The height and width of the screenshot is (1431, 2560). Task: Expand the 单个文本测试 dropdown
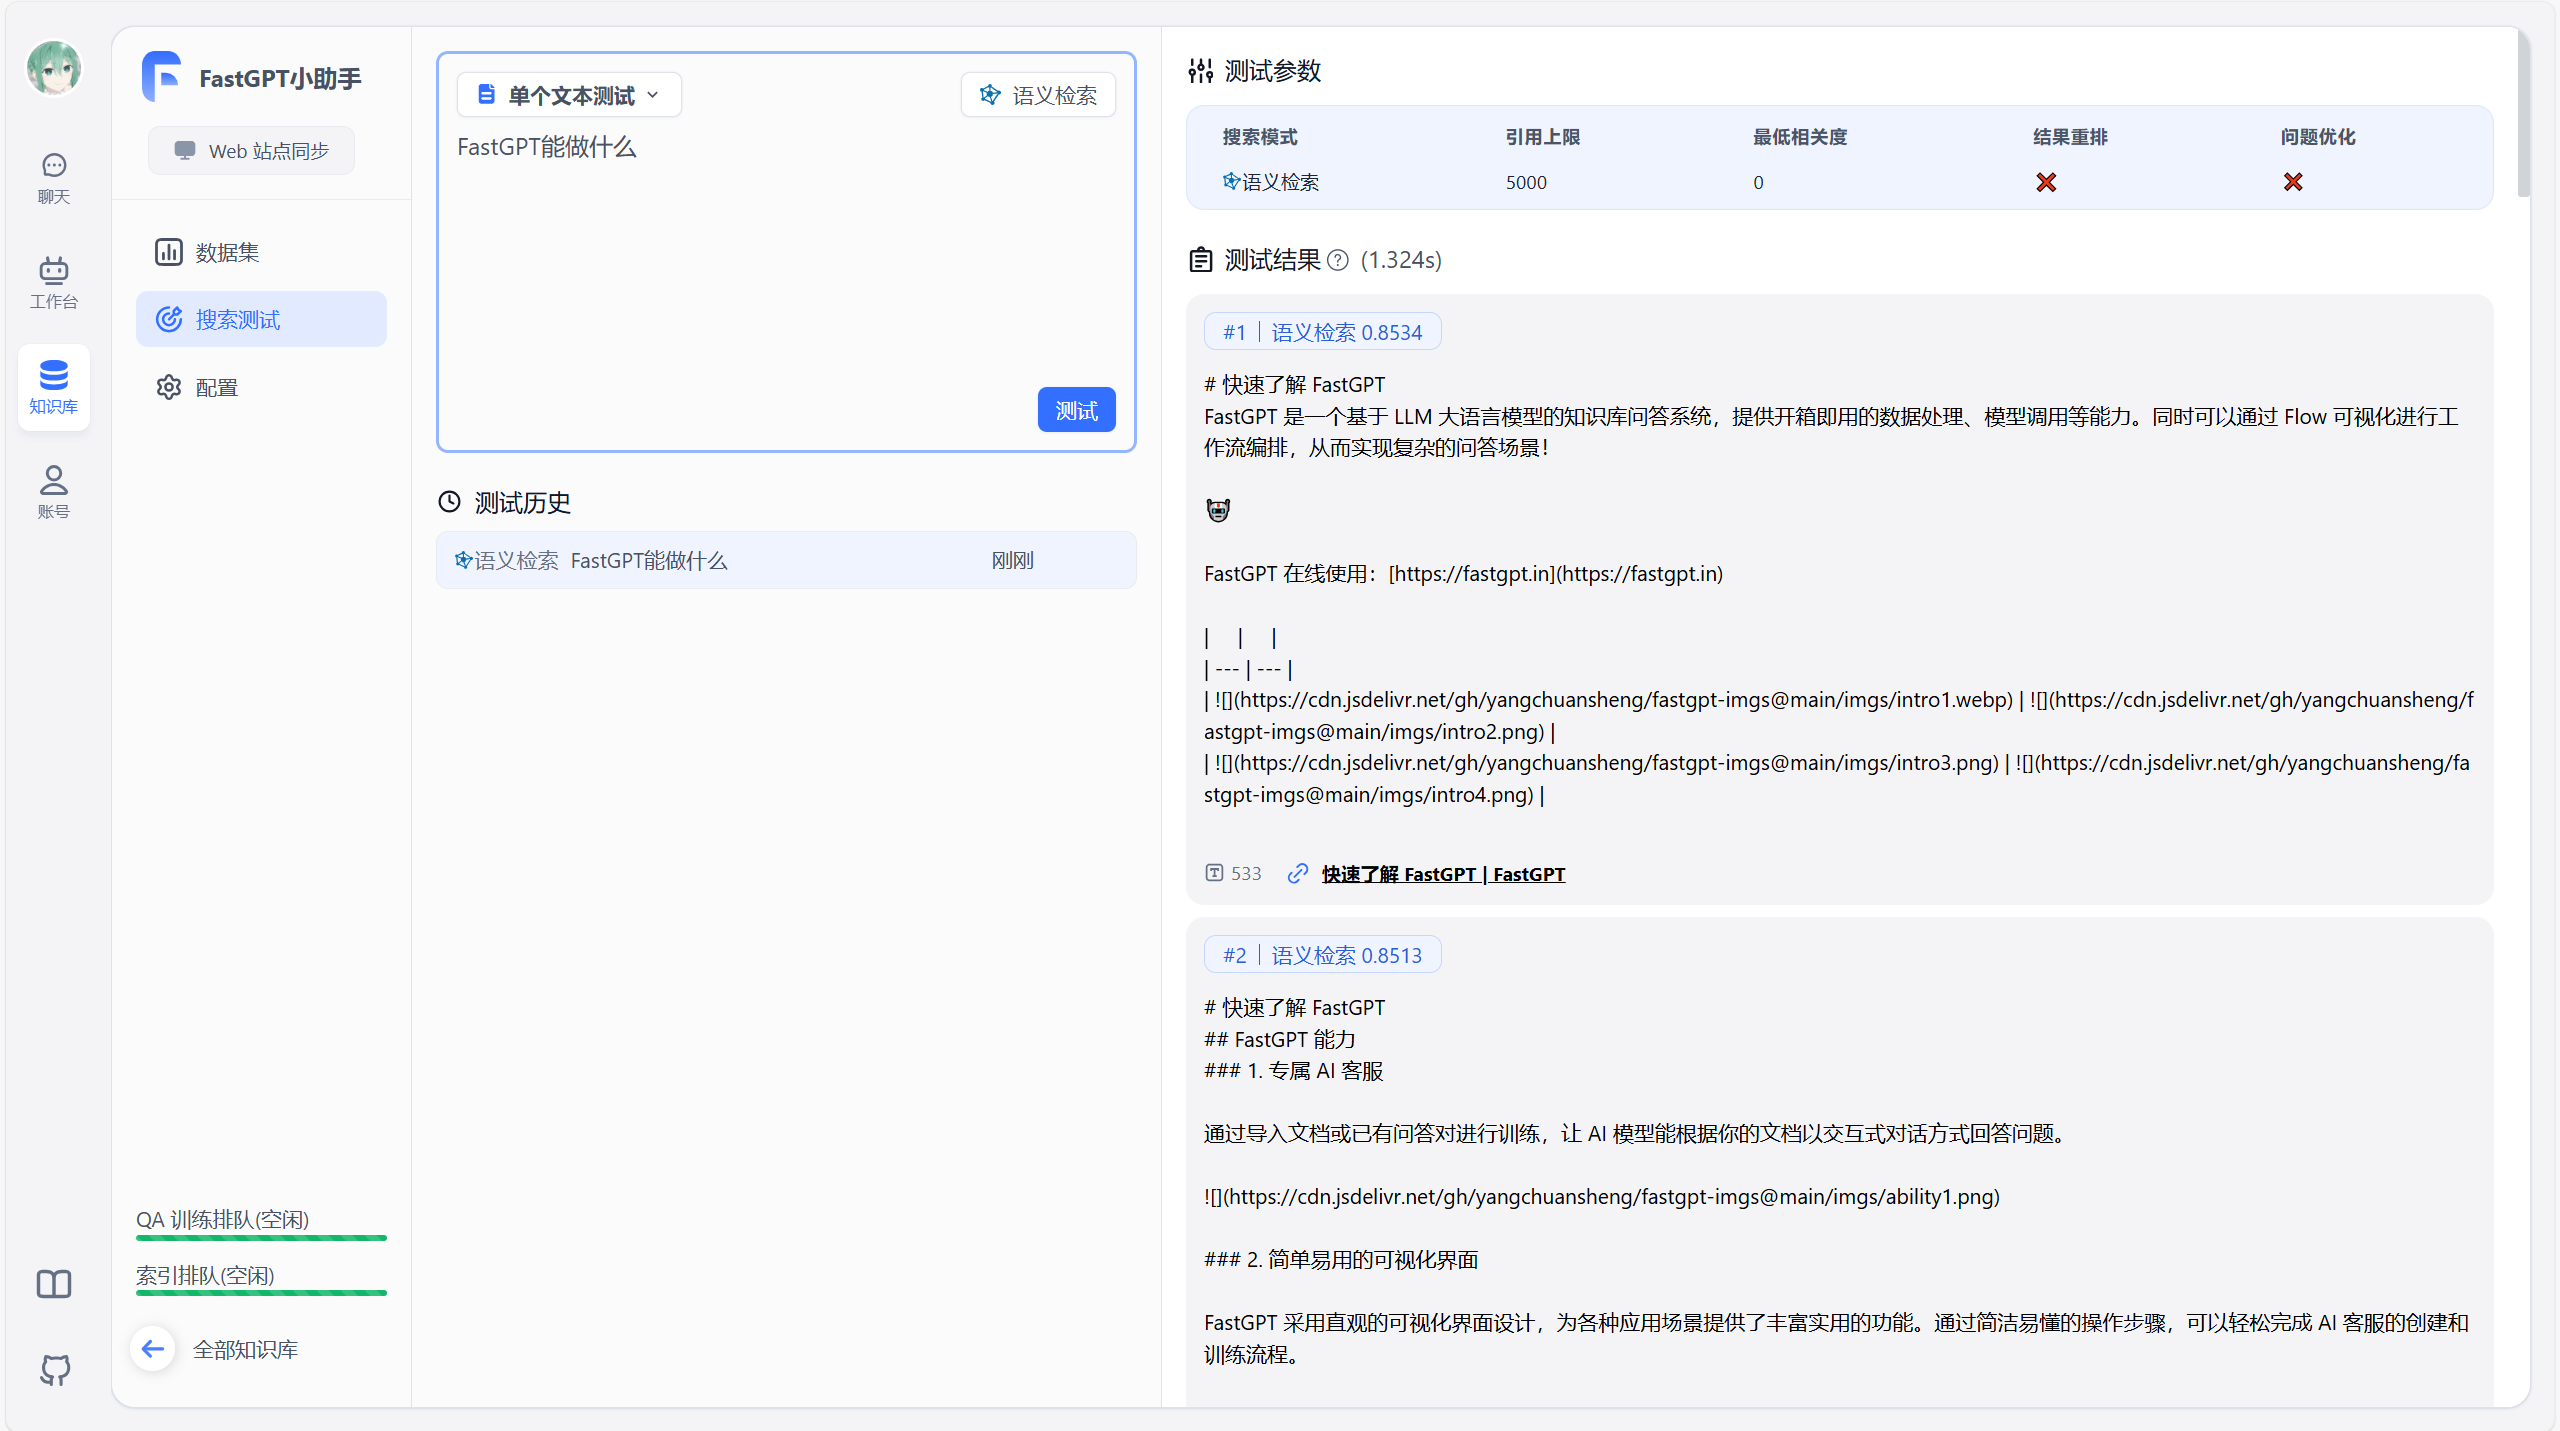[569, 95]
